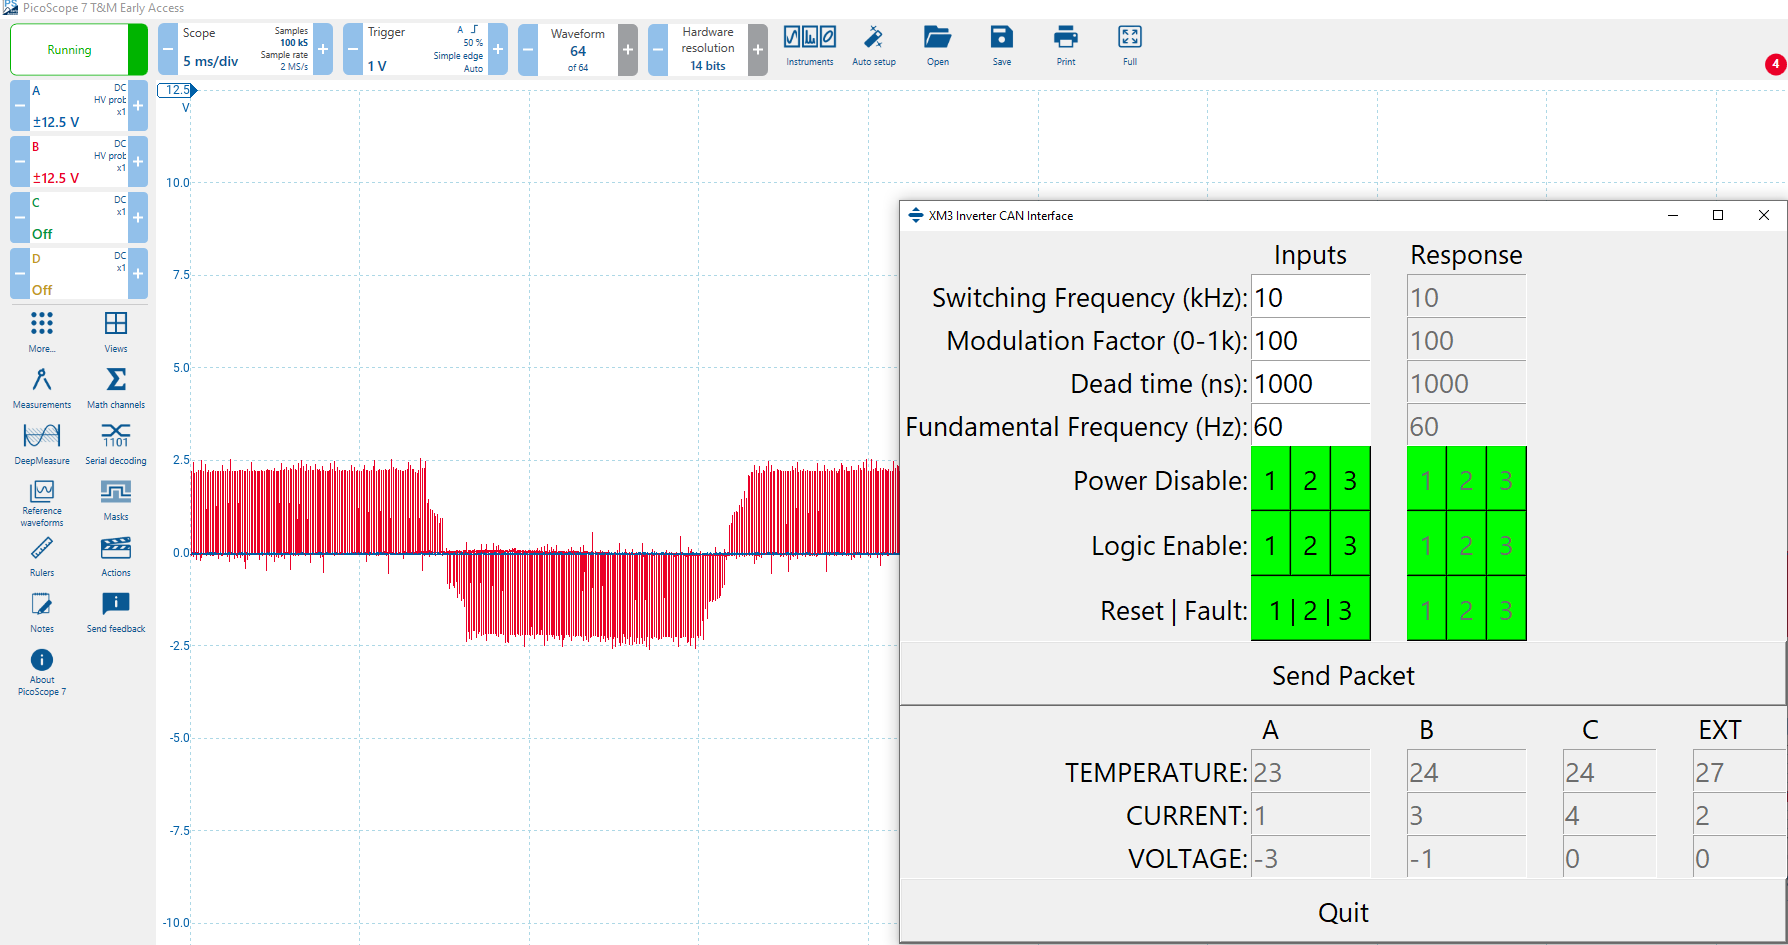Decrease Scope timebase with minus button

coord(168,49)
